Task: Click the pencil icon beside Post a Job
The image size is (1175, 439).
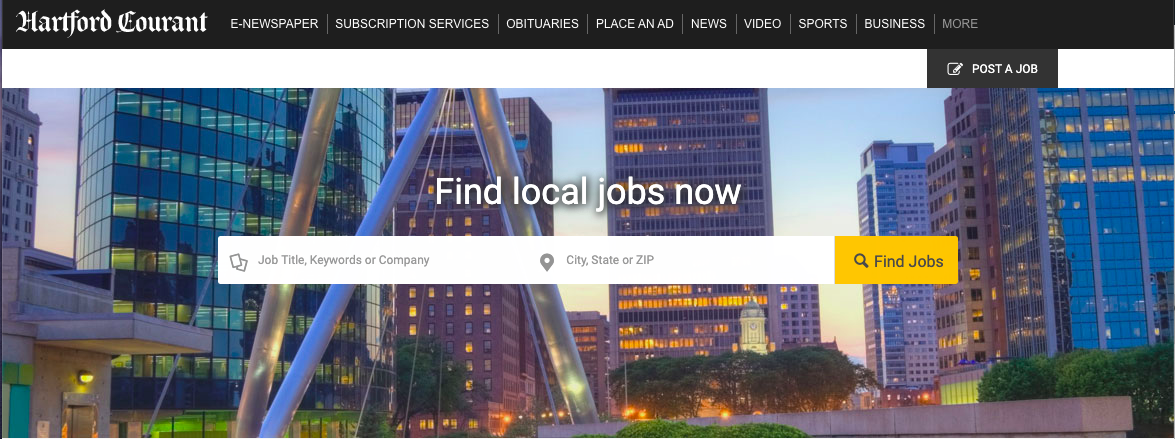Action: coord(955,69)
